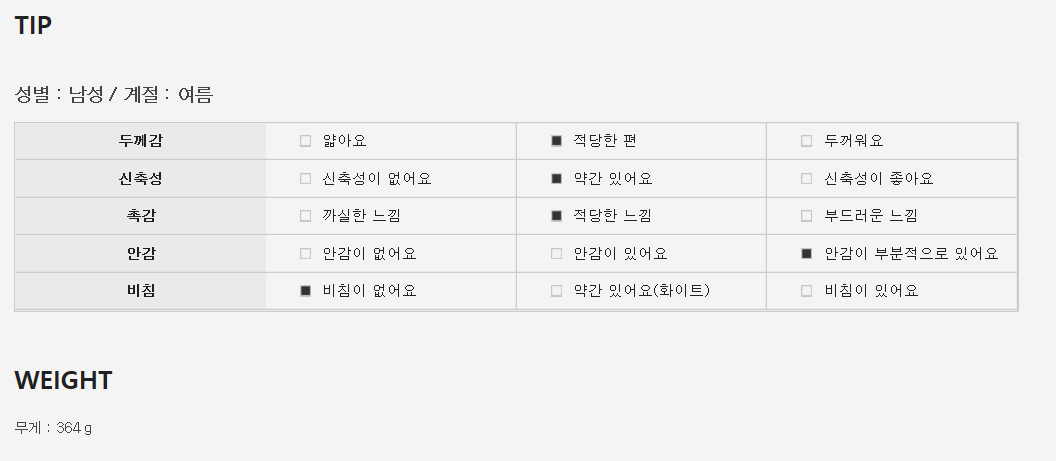This screenshot has height=461, width=1056.
Task: Click the TIP section heading
Action: coord(33,26)
